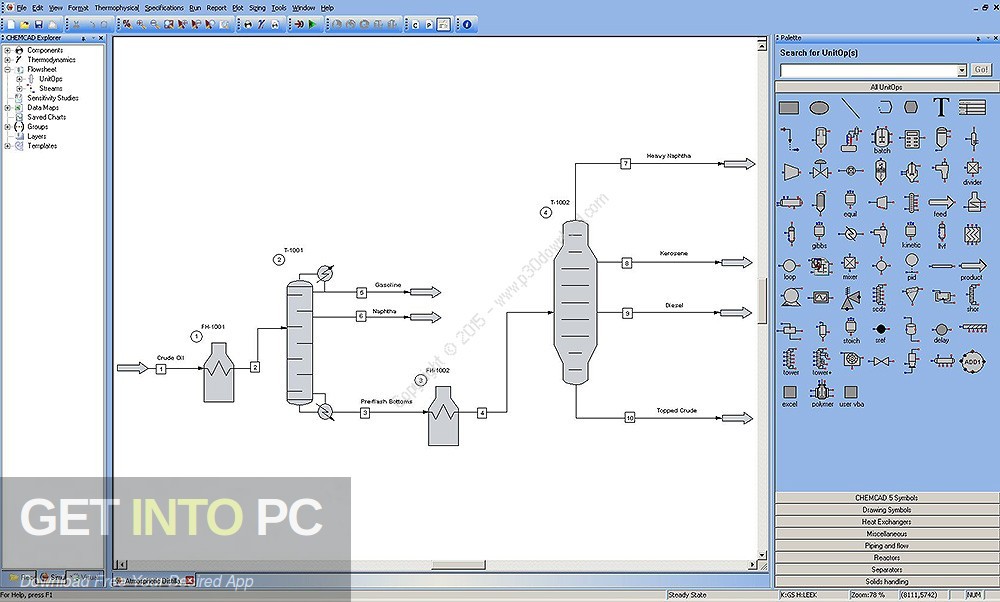Pick the sref unit op icon
The width and height of the screenshot is (1000, 602).
880,332
